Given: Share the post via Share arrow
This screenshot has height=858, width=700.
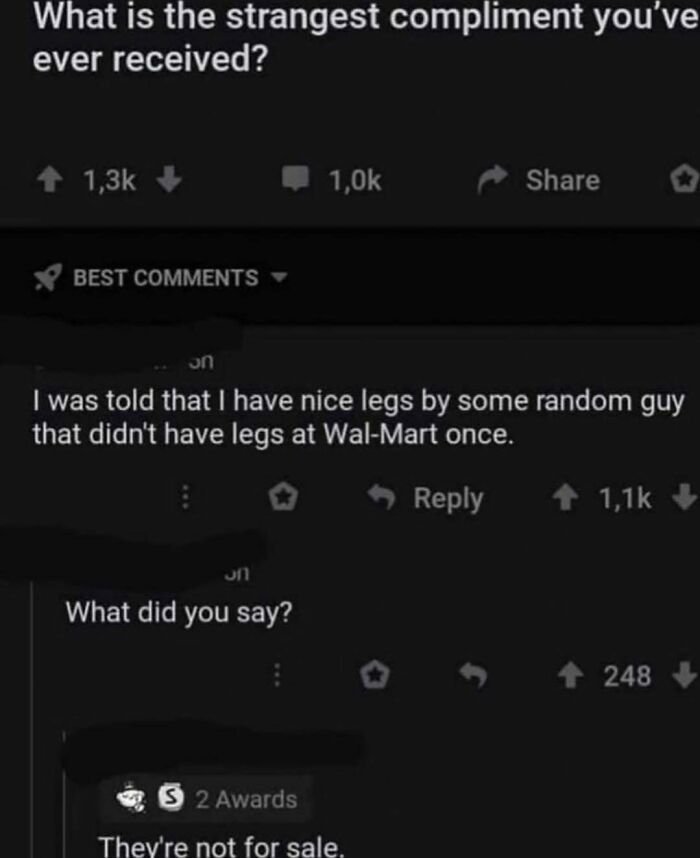Looking at the screenshot, I should 539,181.
